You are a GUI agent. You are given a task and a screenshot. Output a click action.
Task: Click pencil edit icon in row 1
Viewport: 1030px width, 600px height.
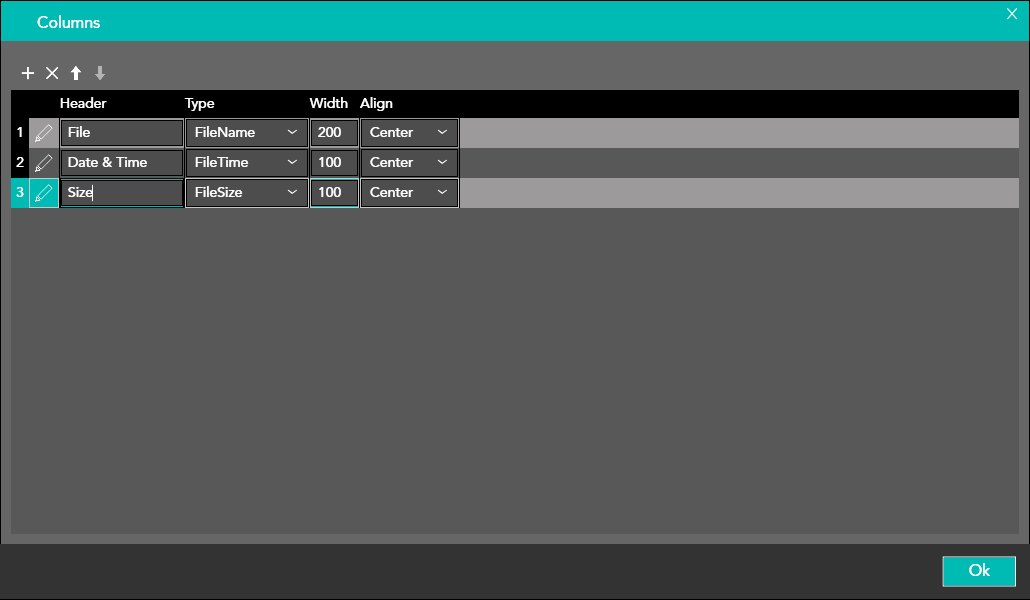pos(44,133)
